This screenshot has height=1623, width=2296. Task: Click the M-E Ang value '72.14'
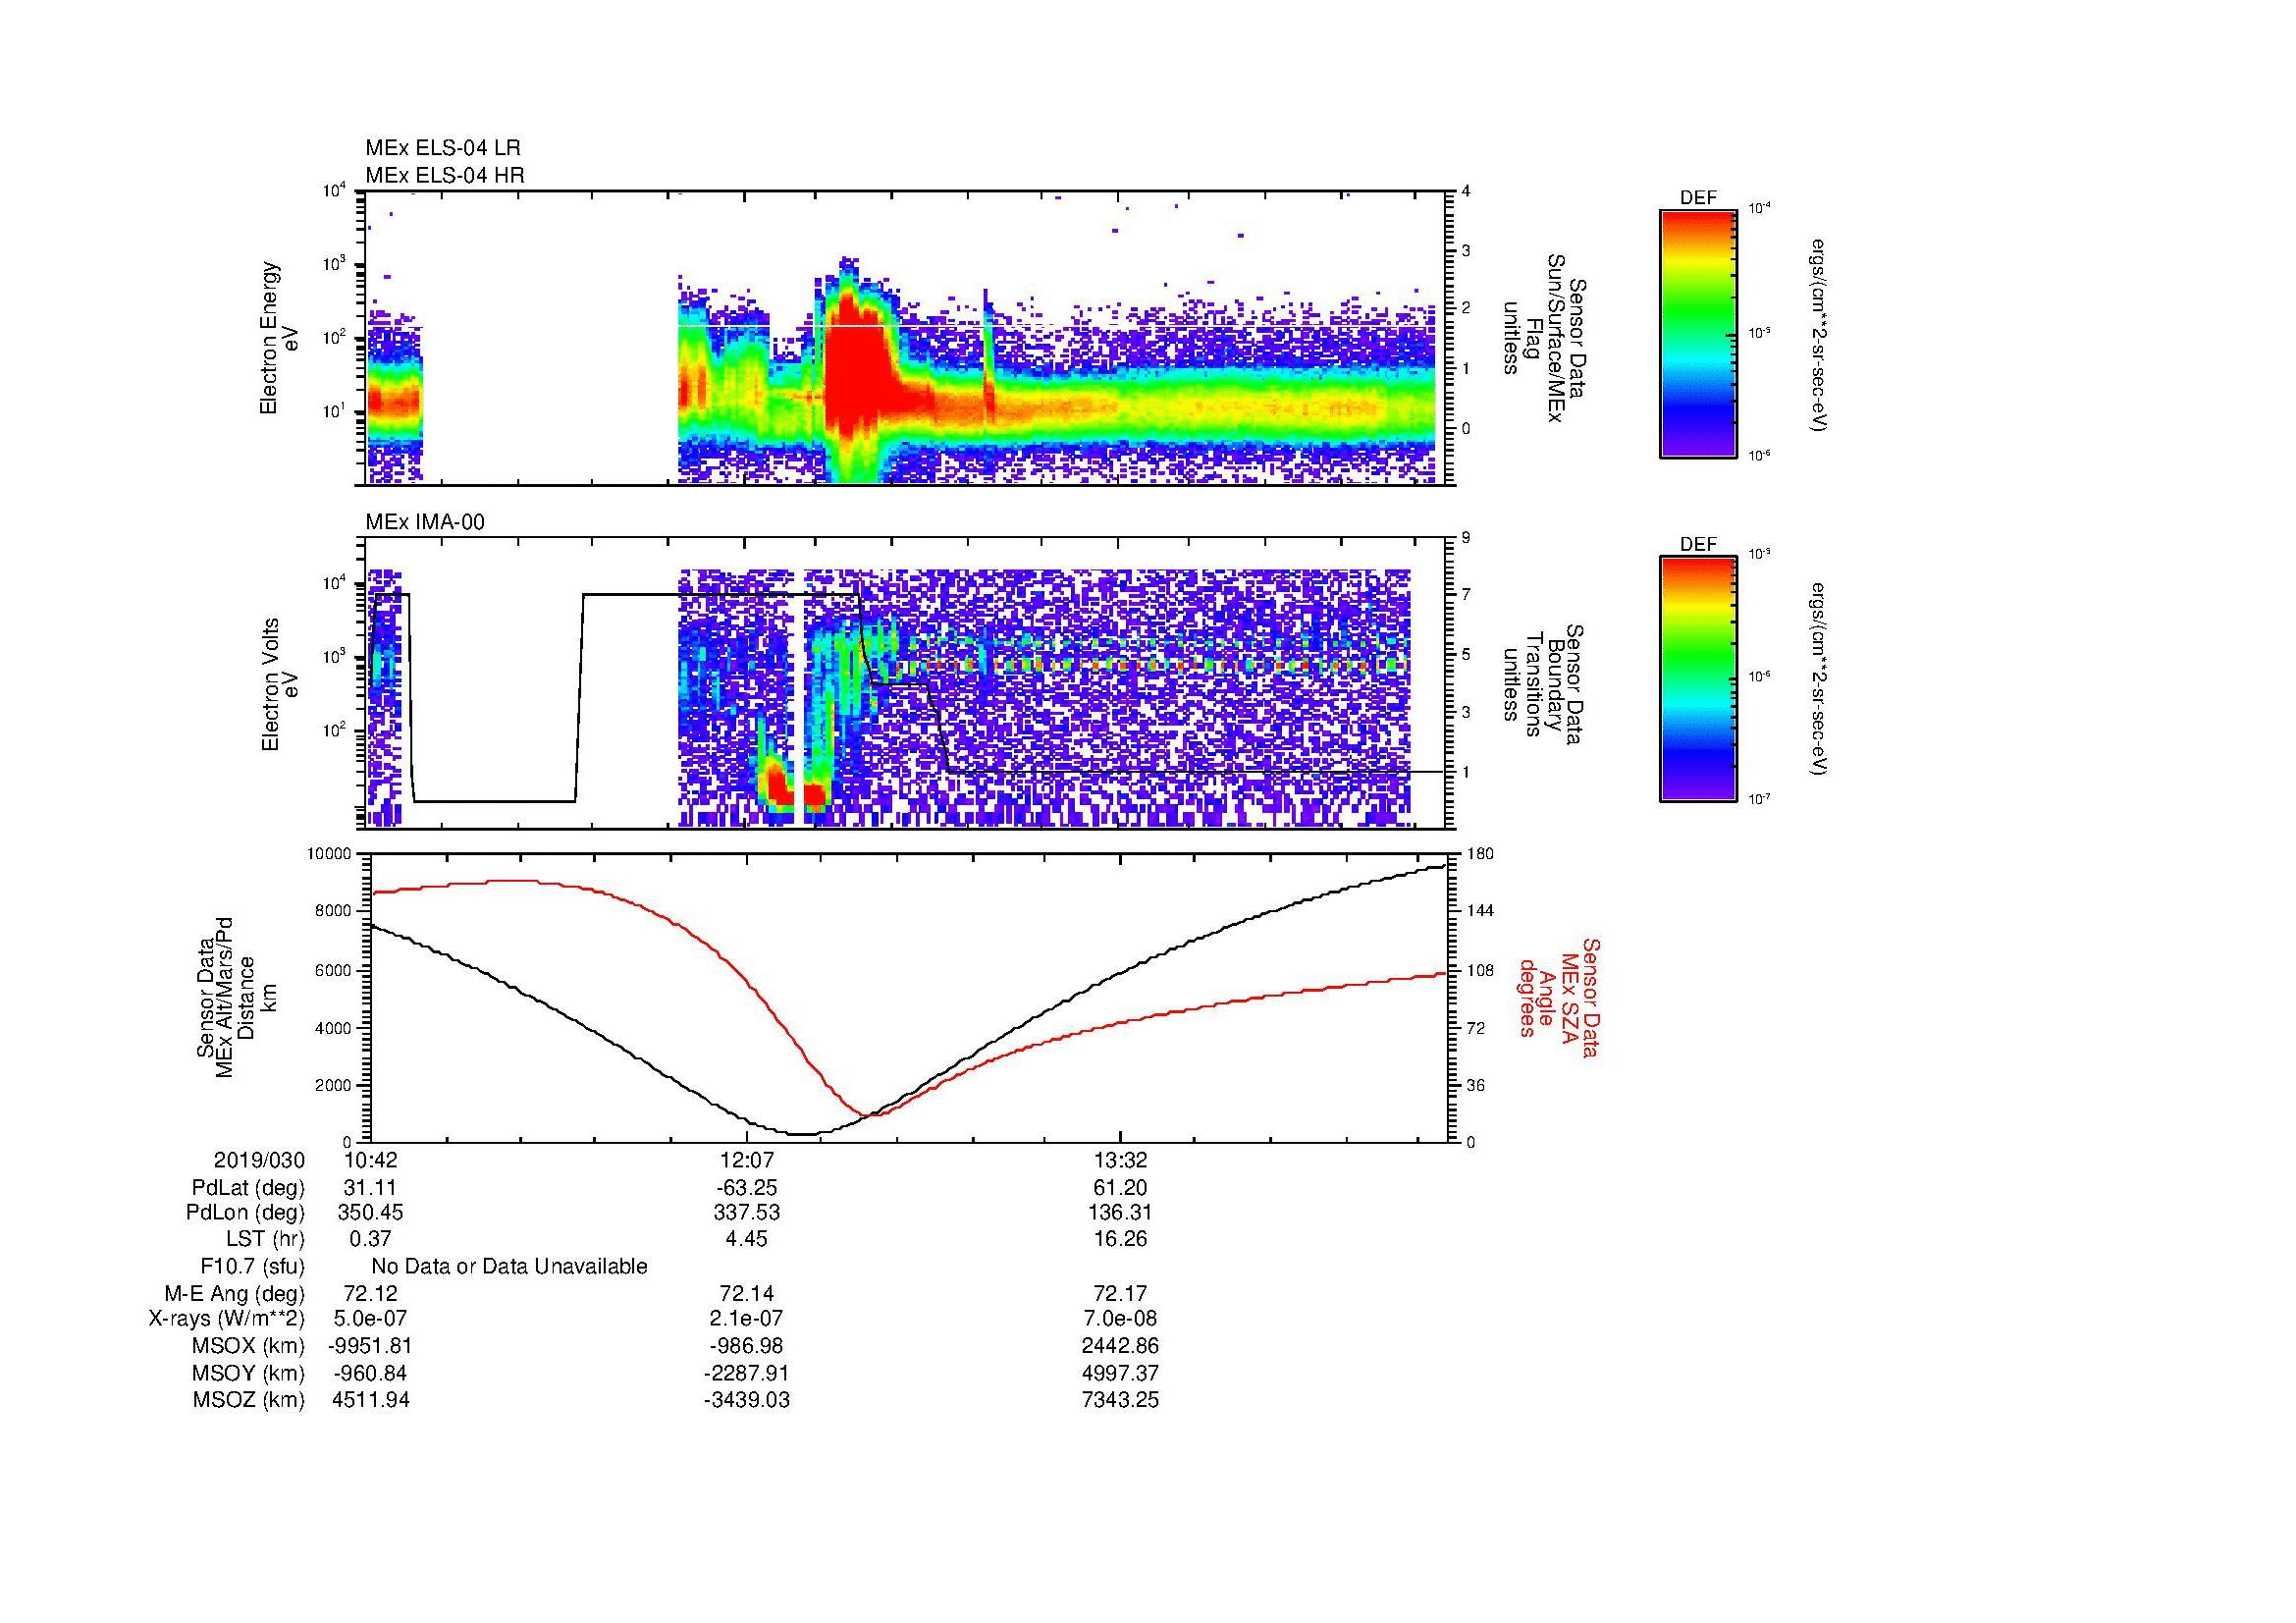(x=746, y=1294)
